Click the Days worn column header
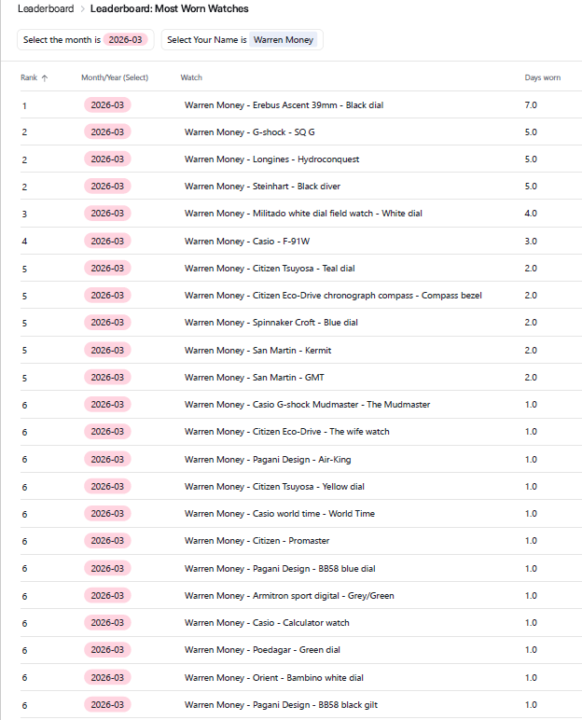Viewport: 582px width, 720px height. pyautogui.click(x=542, y=78)
